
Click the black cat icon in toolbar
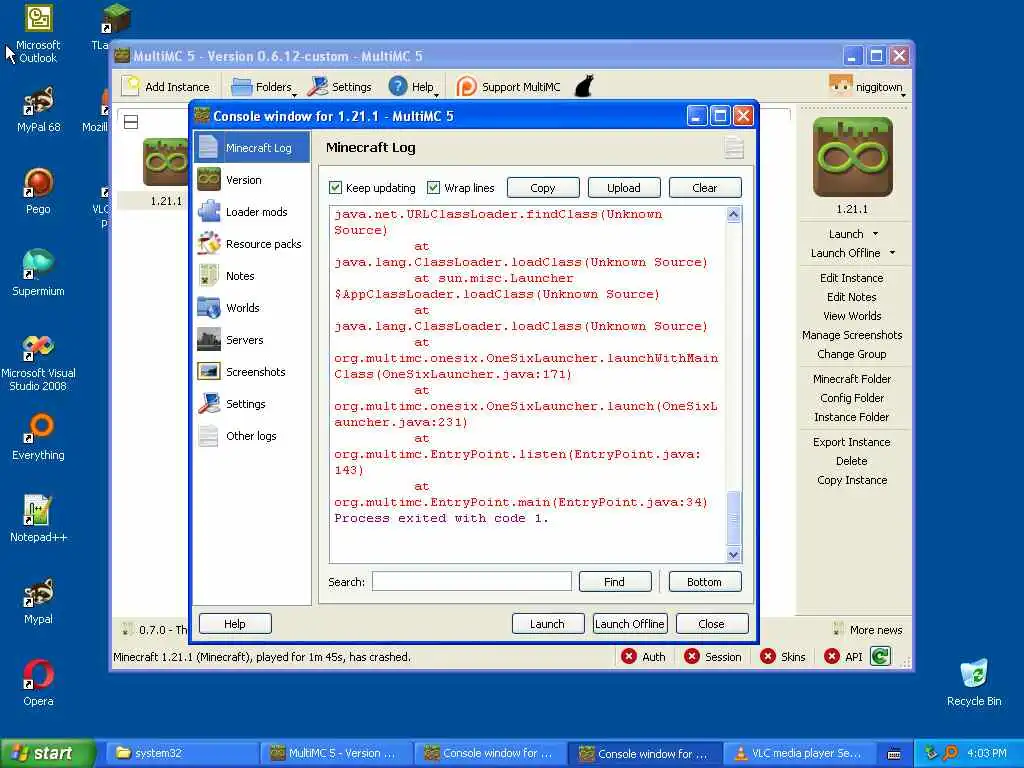[x=584, y=86]
